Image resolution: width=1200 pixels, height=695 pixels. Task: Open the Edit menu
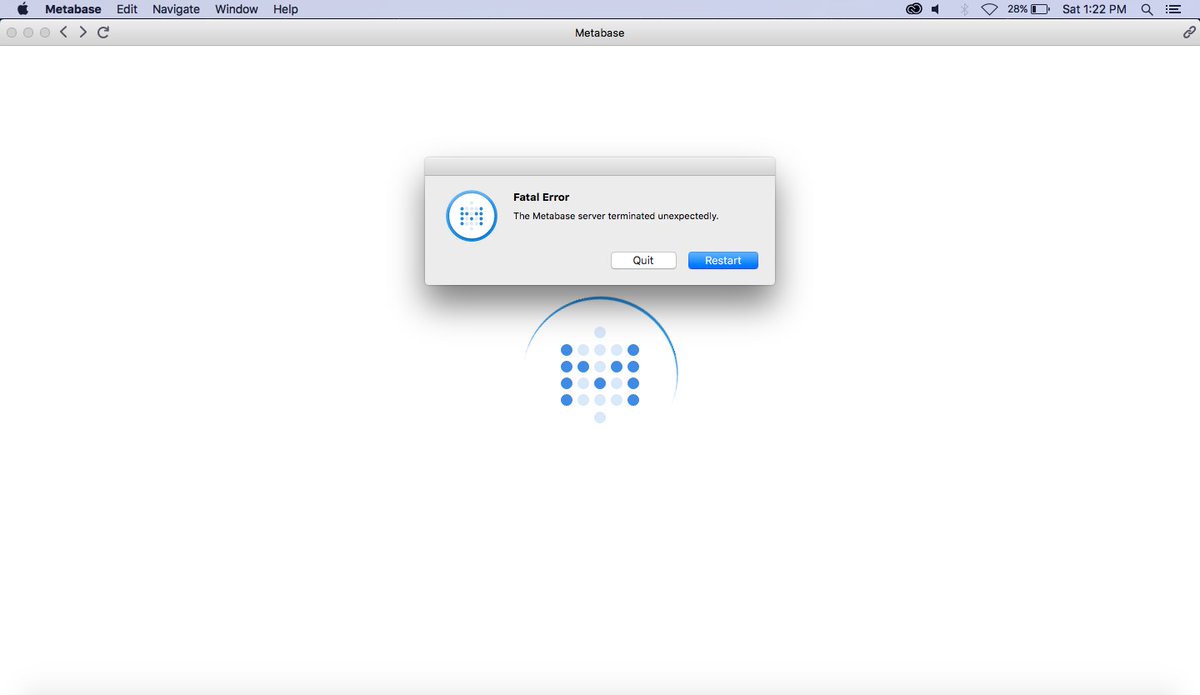click(127, 9)
